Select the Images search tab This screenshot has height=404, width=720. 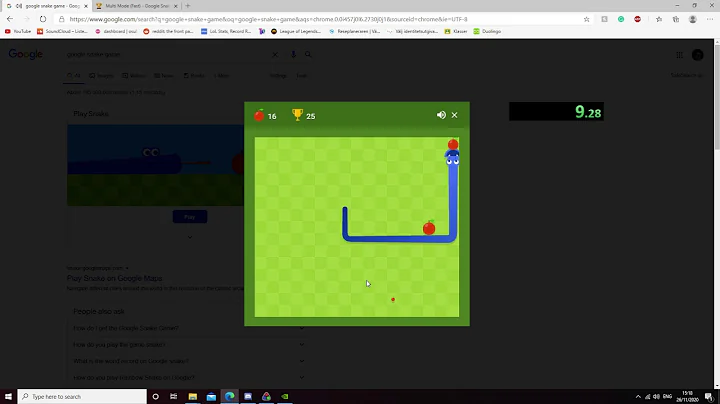[101, 76]
